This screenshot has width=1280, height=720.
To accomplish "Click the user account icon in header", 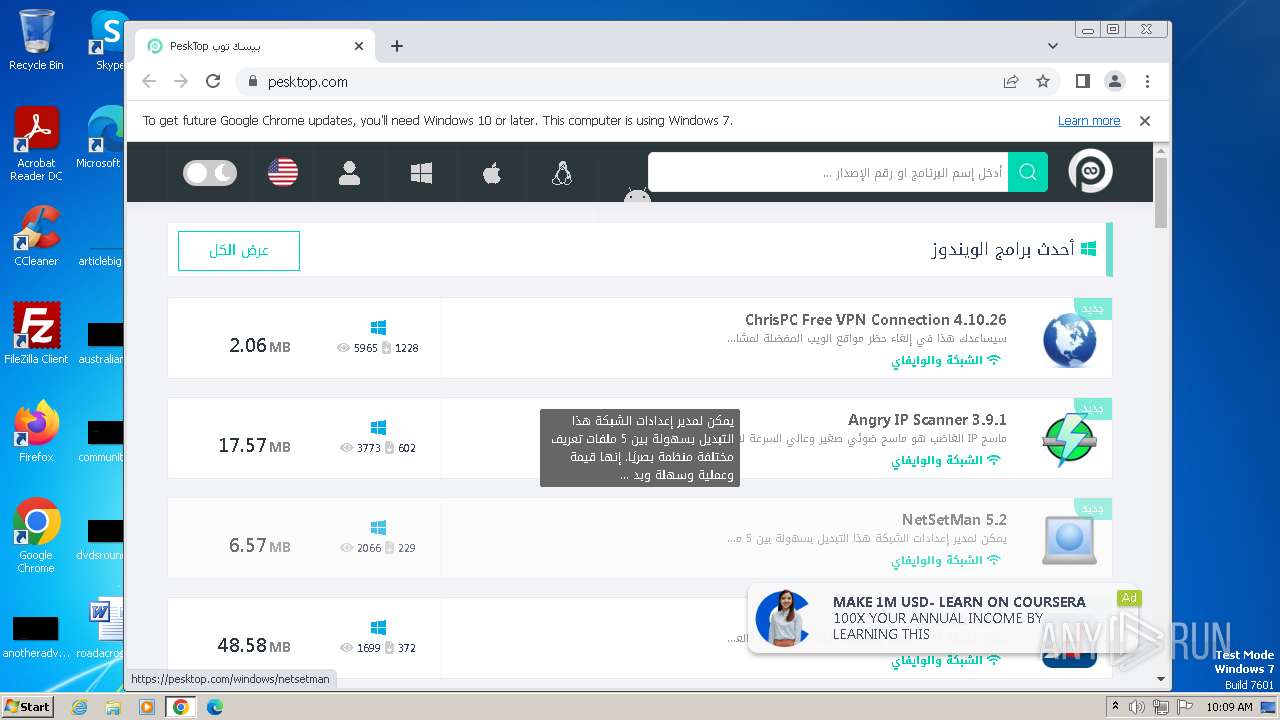I will 349,173.
